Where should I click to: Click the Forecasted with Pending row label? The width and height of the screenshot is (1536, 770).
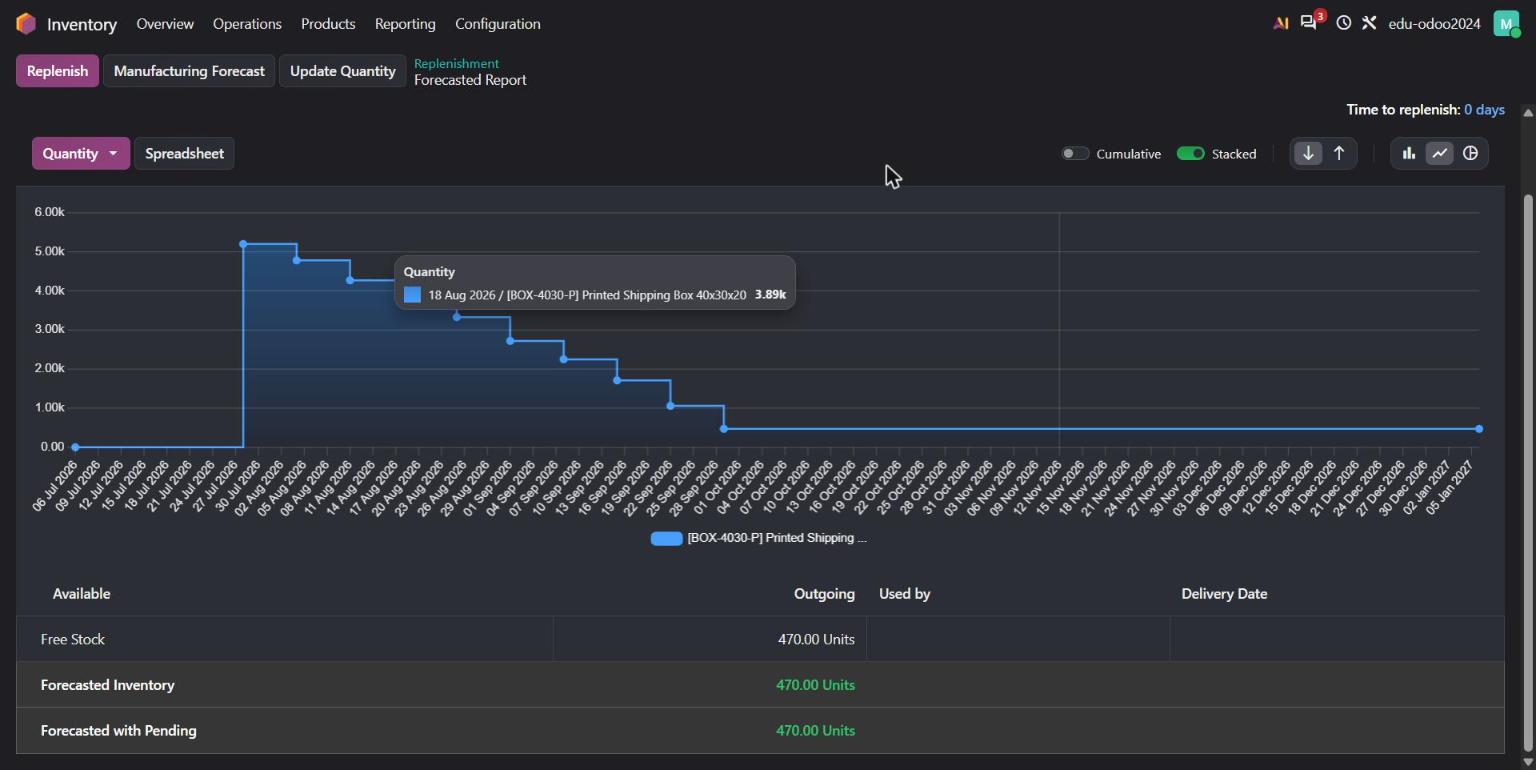pyautogui.click(x=119, y=731)
